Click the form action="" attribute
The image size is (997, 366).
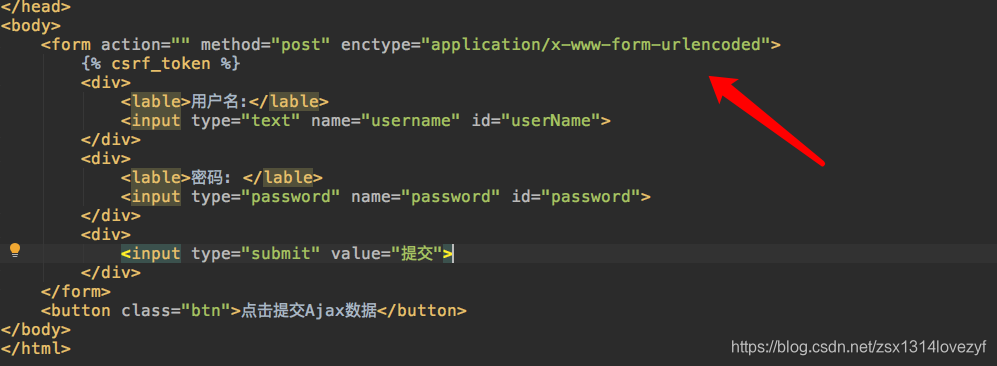tap(145, 44)
